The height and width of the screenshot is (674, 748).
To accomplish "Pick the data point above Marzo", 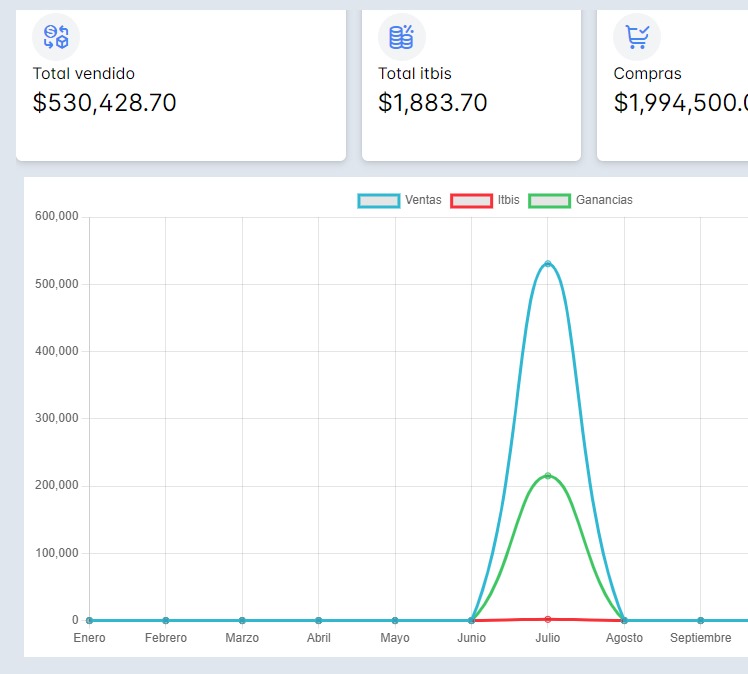I will click(x=242, y=620).
